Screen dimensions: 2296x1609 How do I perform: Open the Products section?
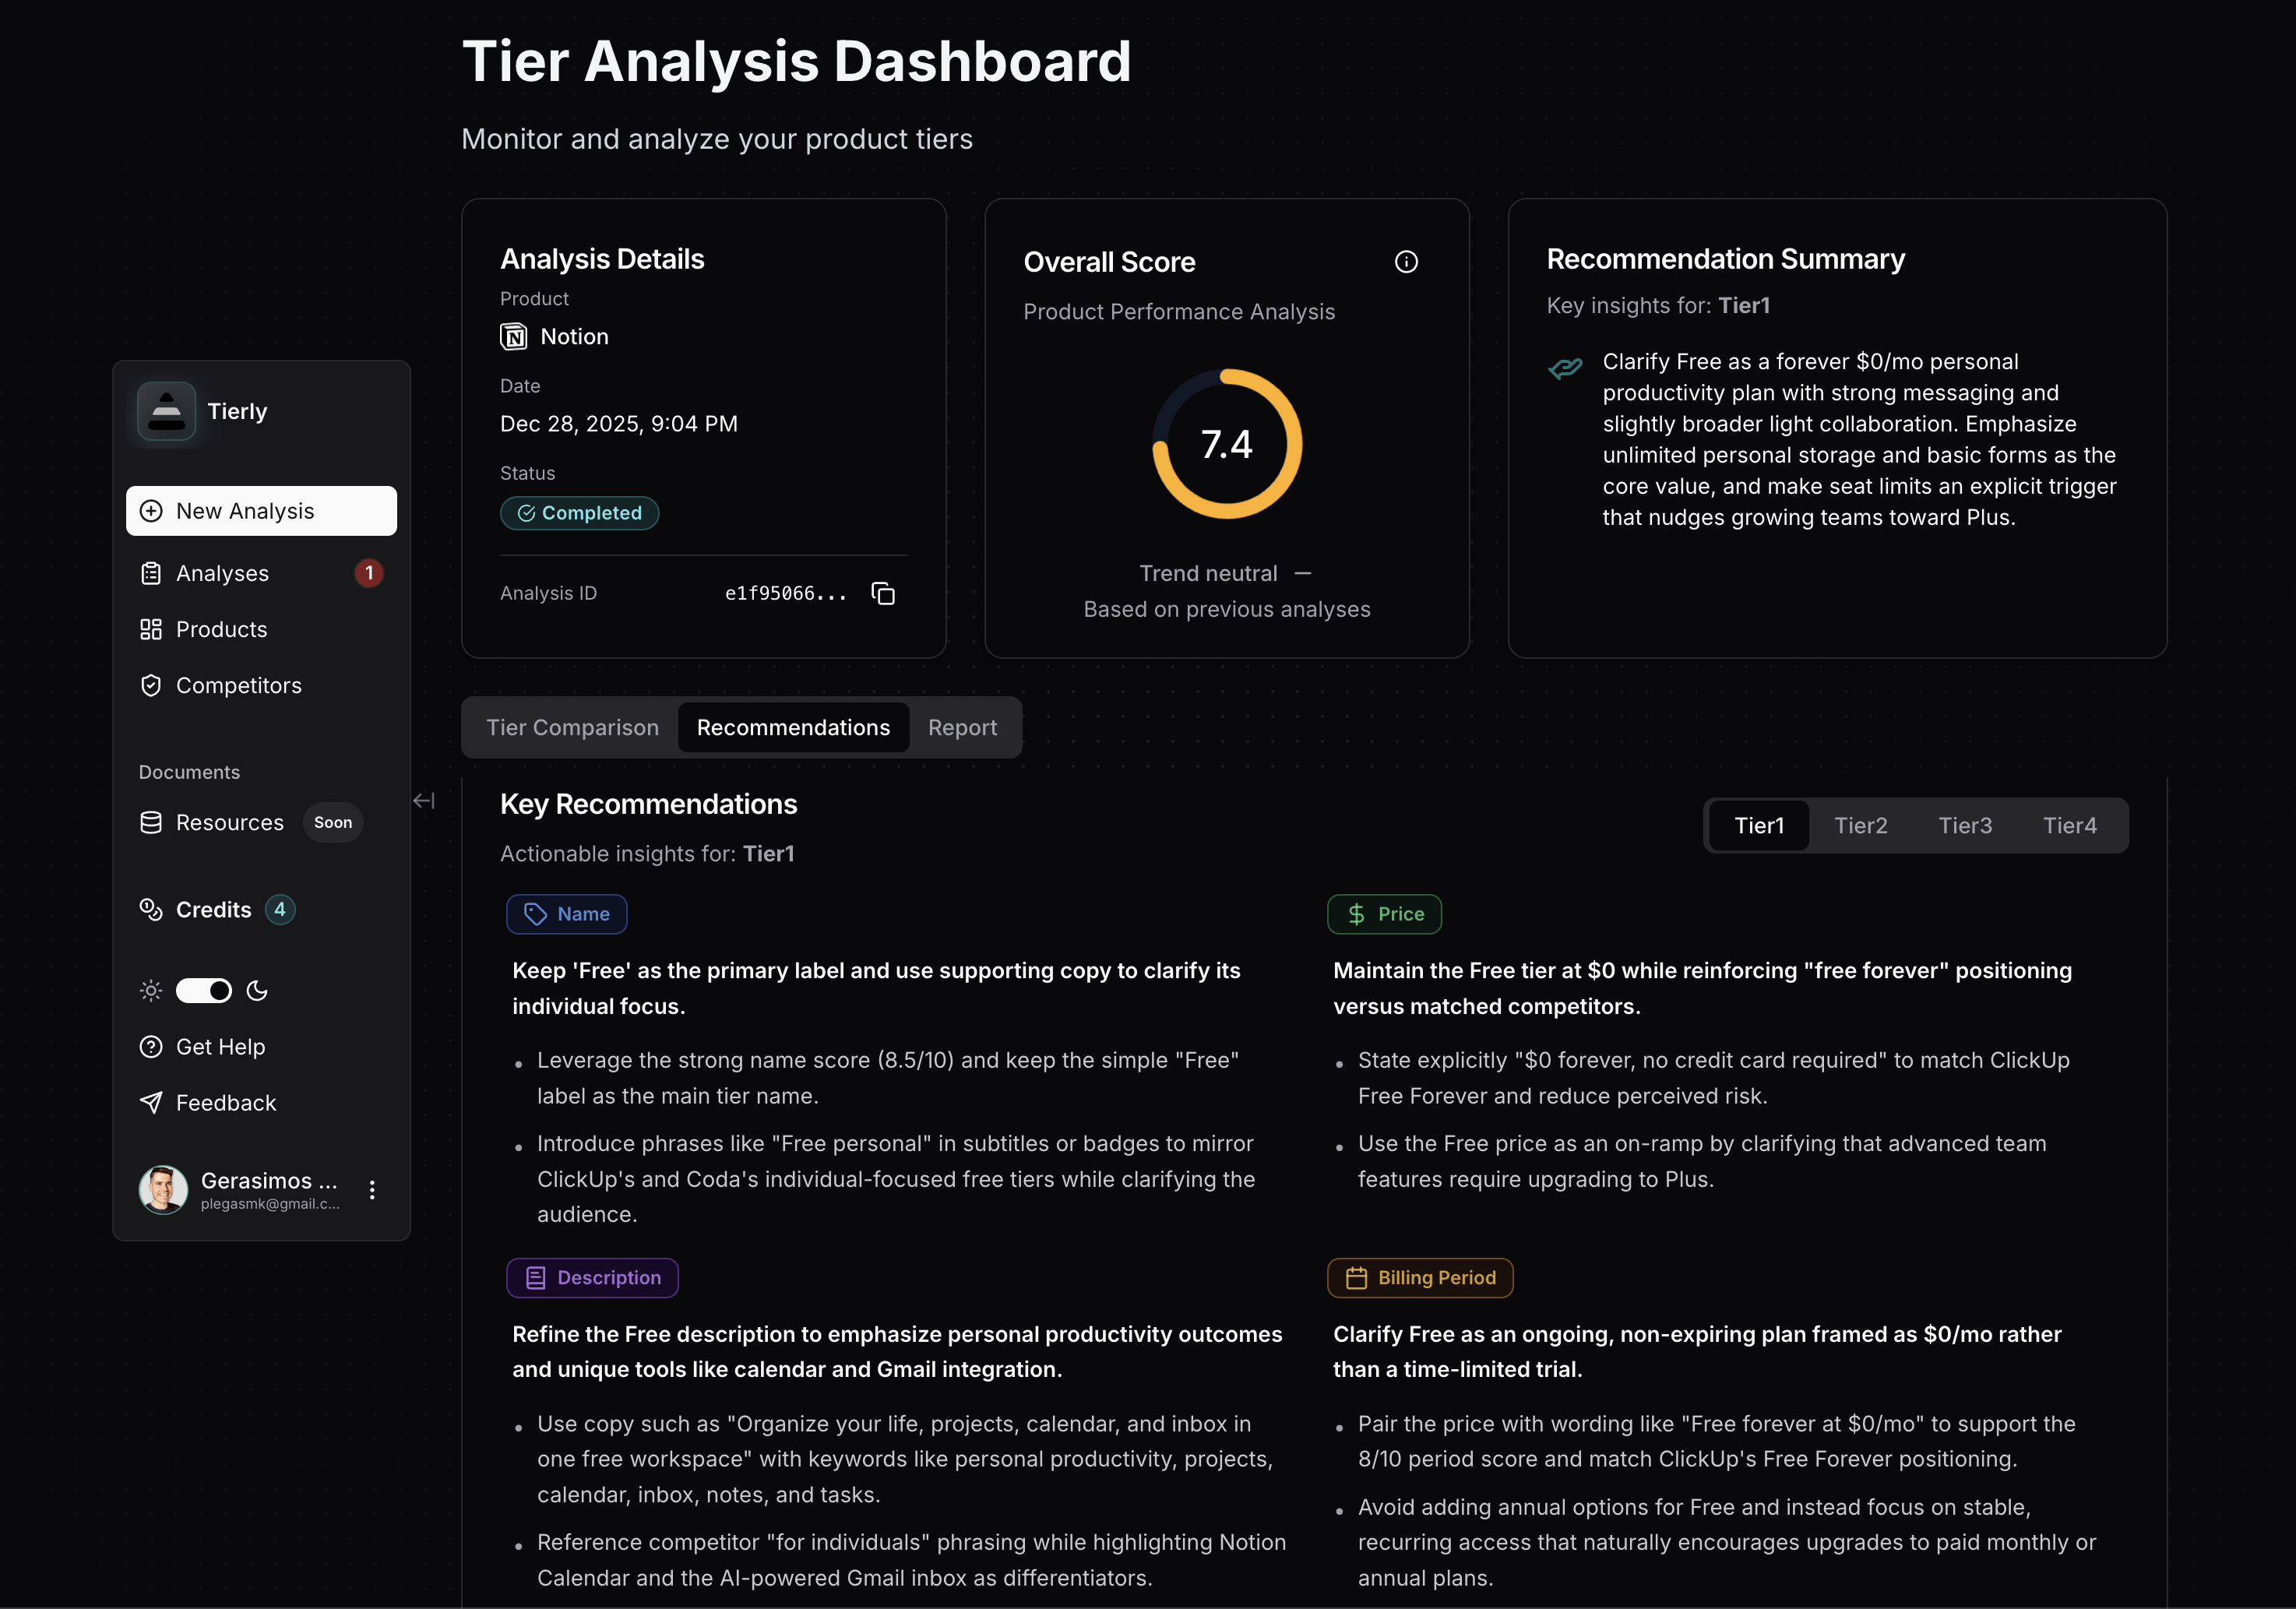[223, 629]
